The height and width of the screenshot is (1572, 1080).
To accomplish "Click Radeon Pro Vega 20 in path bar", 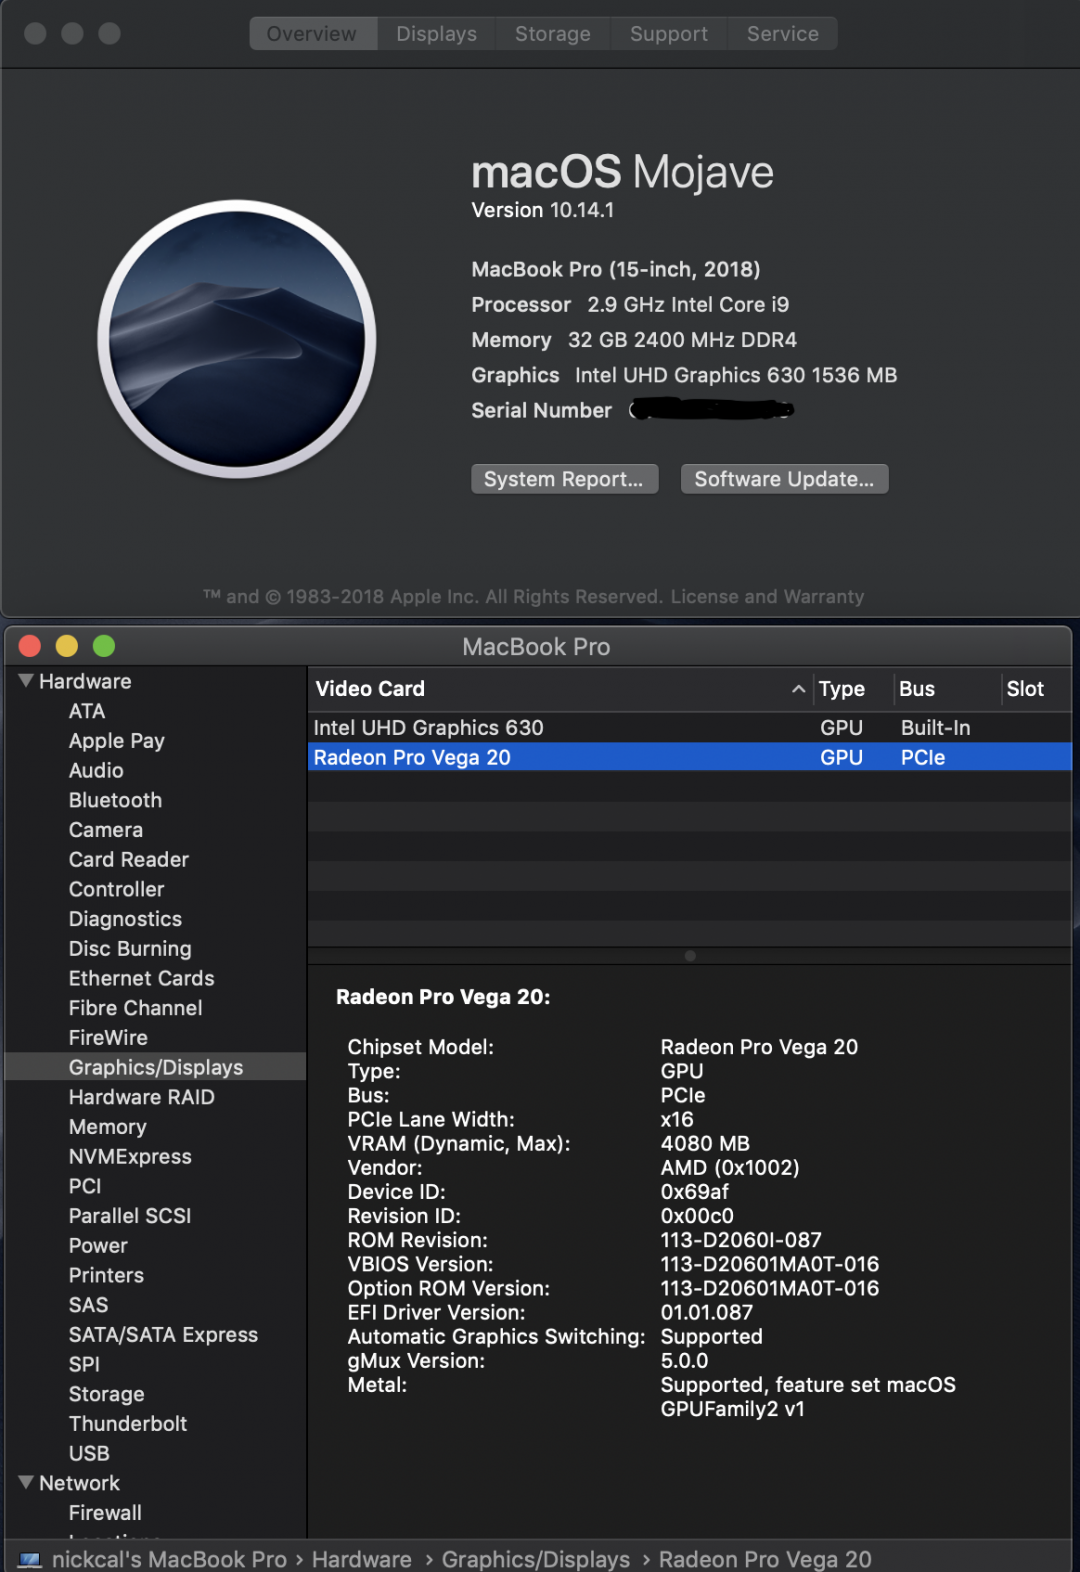I will click(x=765, y=1560).
